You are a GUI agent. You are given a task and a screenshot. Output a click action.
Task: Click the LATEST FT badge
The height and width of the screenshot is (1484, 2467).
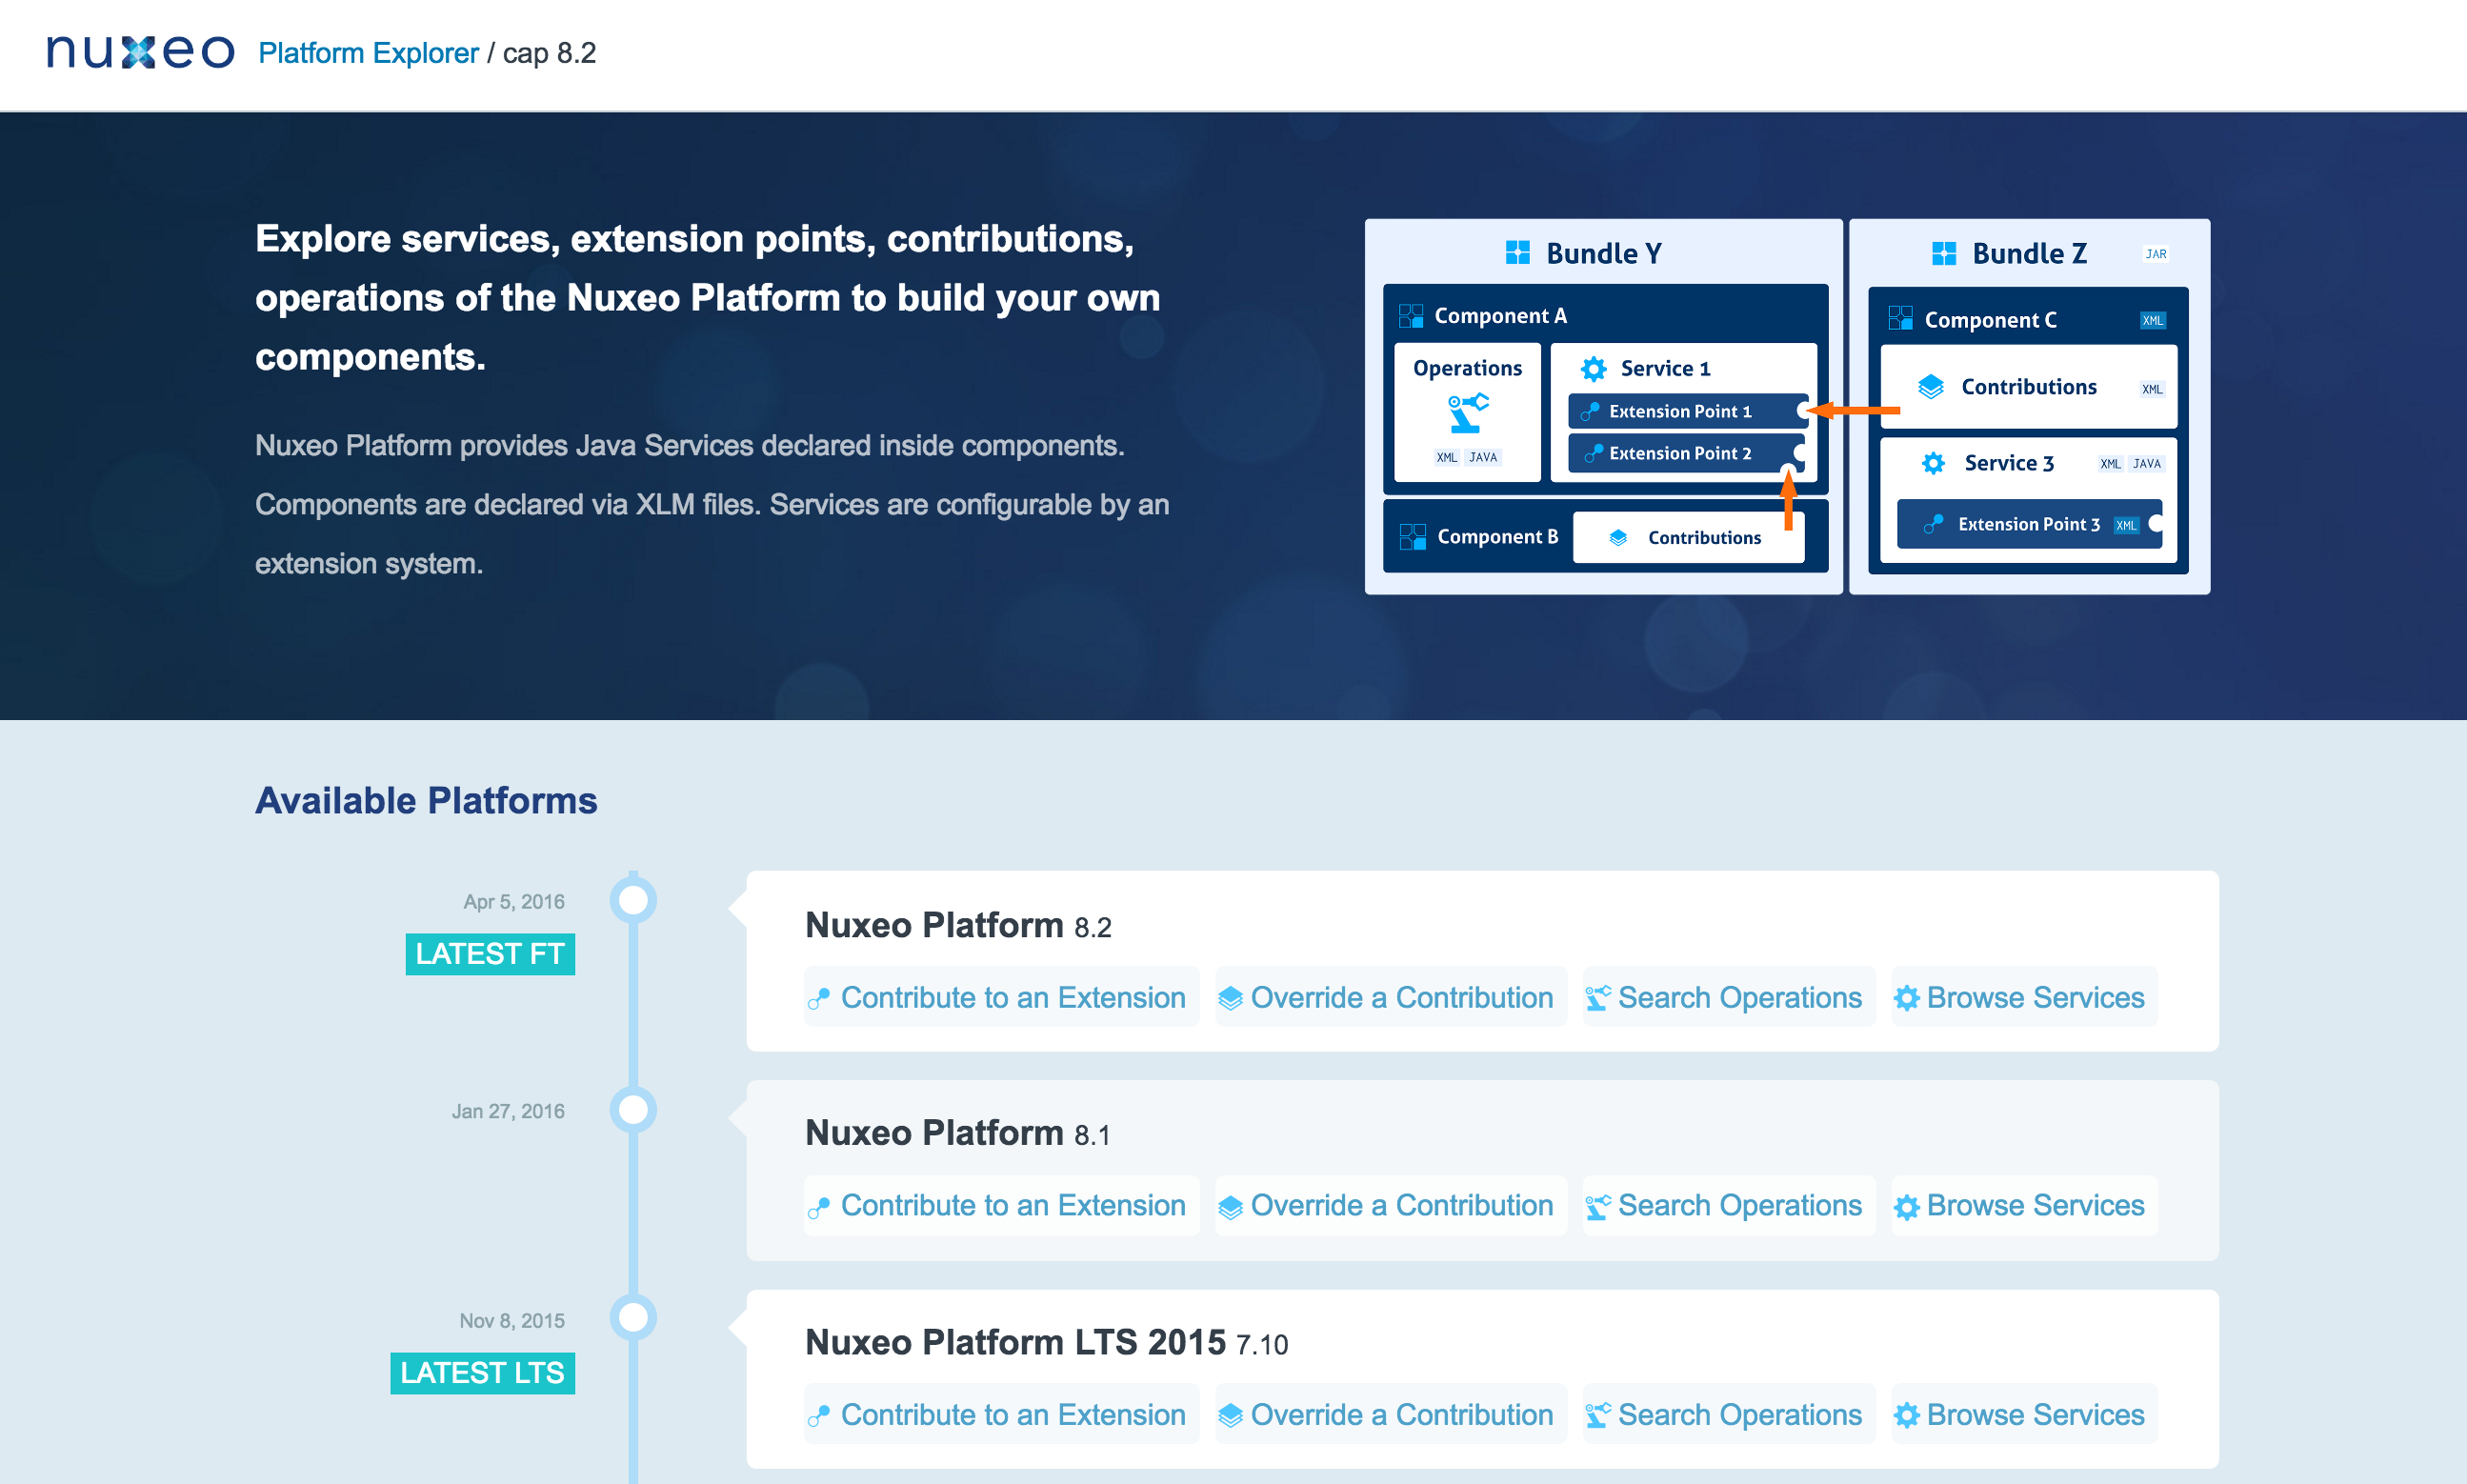coord(489,953)
